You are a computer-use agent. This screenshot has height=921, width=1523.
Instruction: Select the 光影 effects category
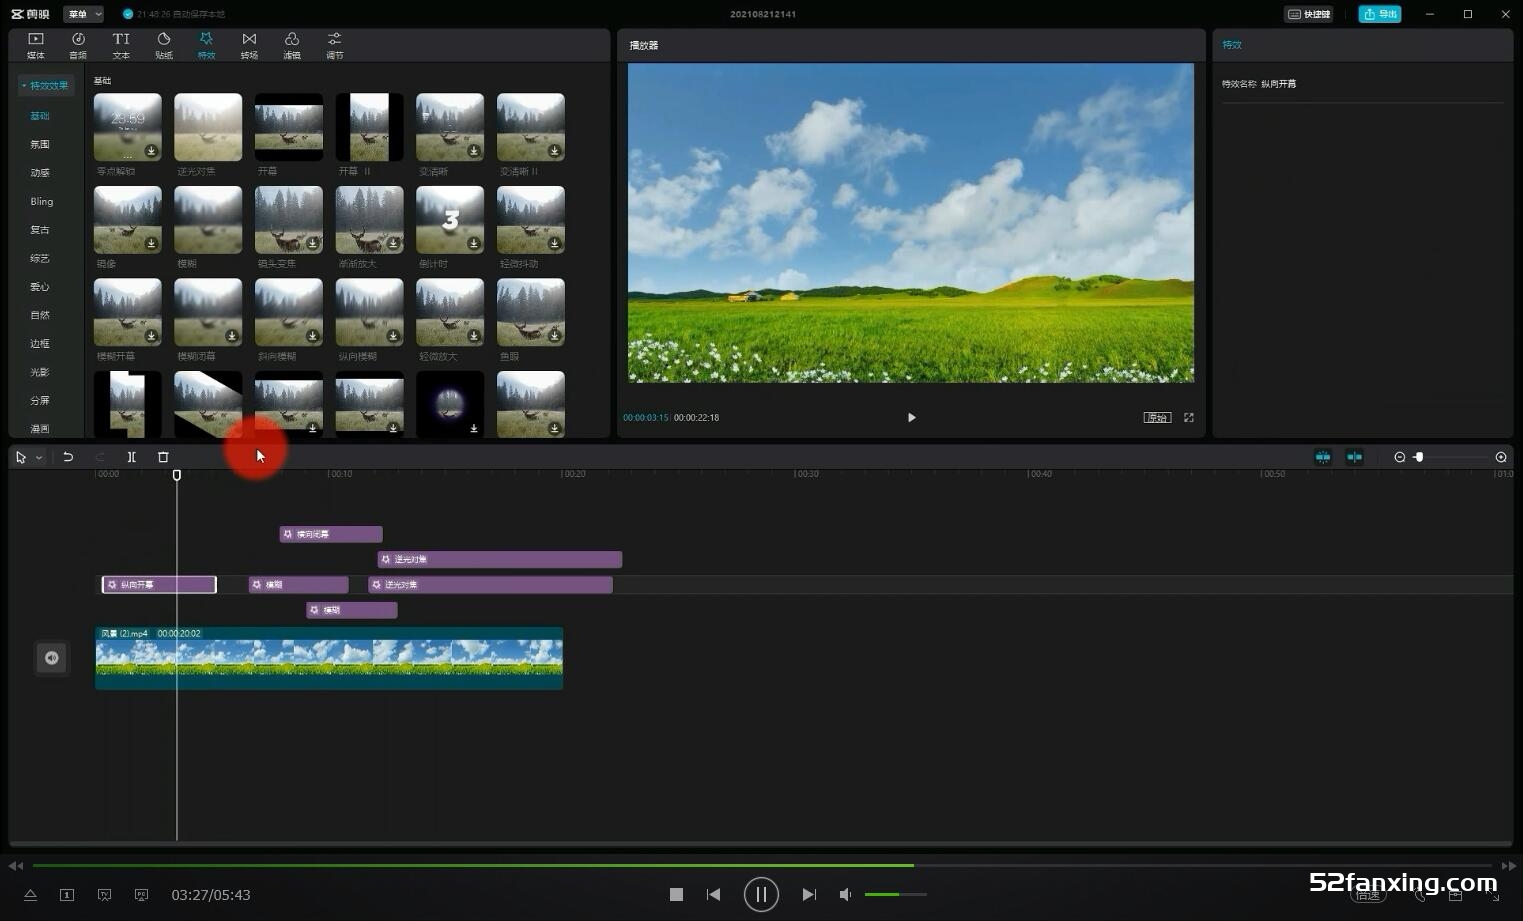[40, 372]
